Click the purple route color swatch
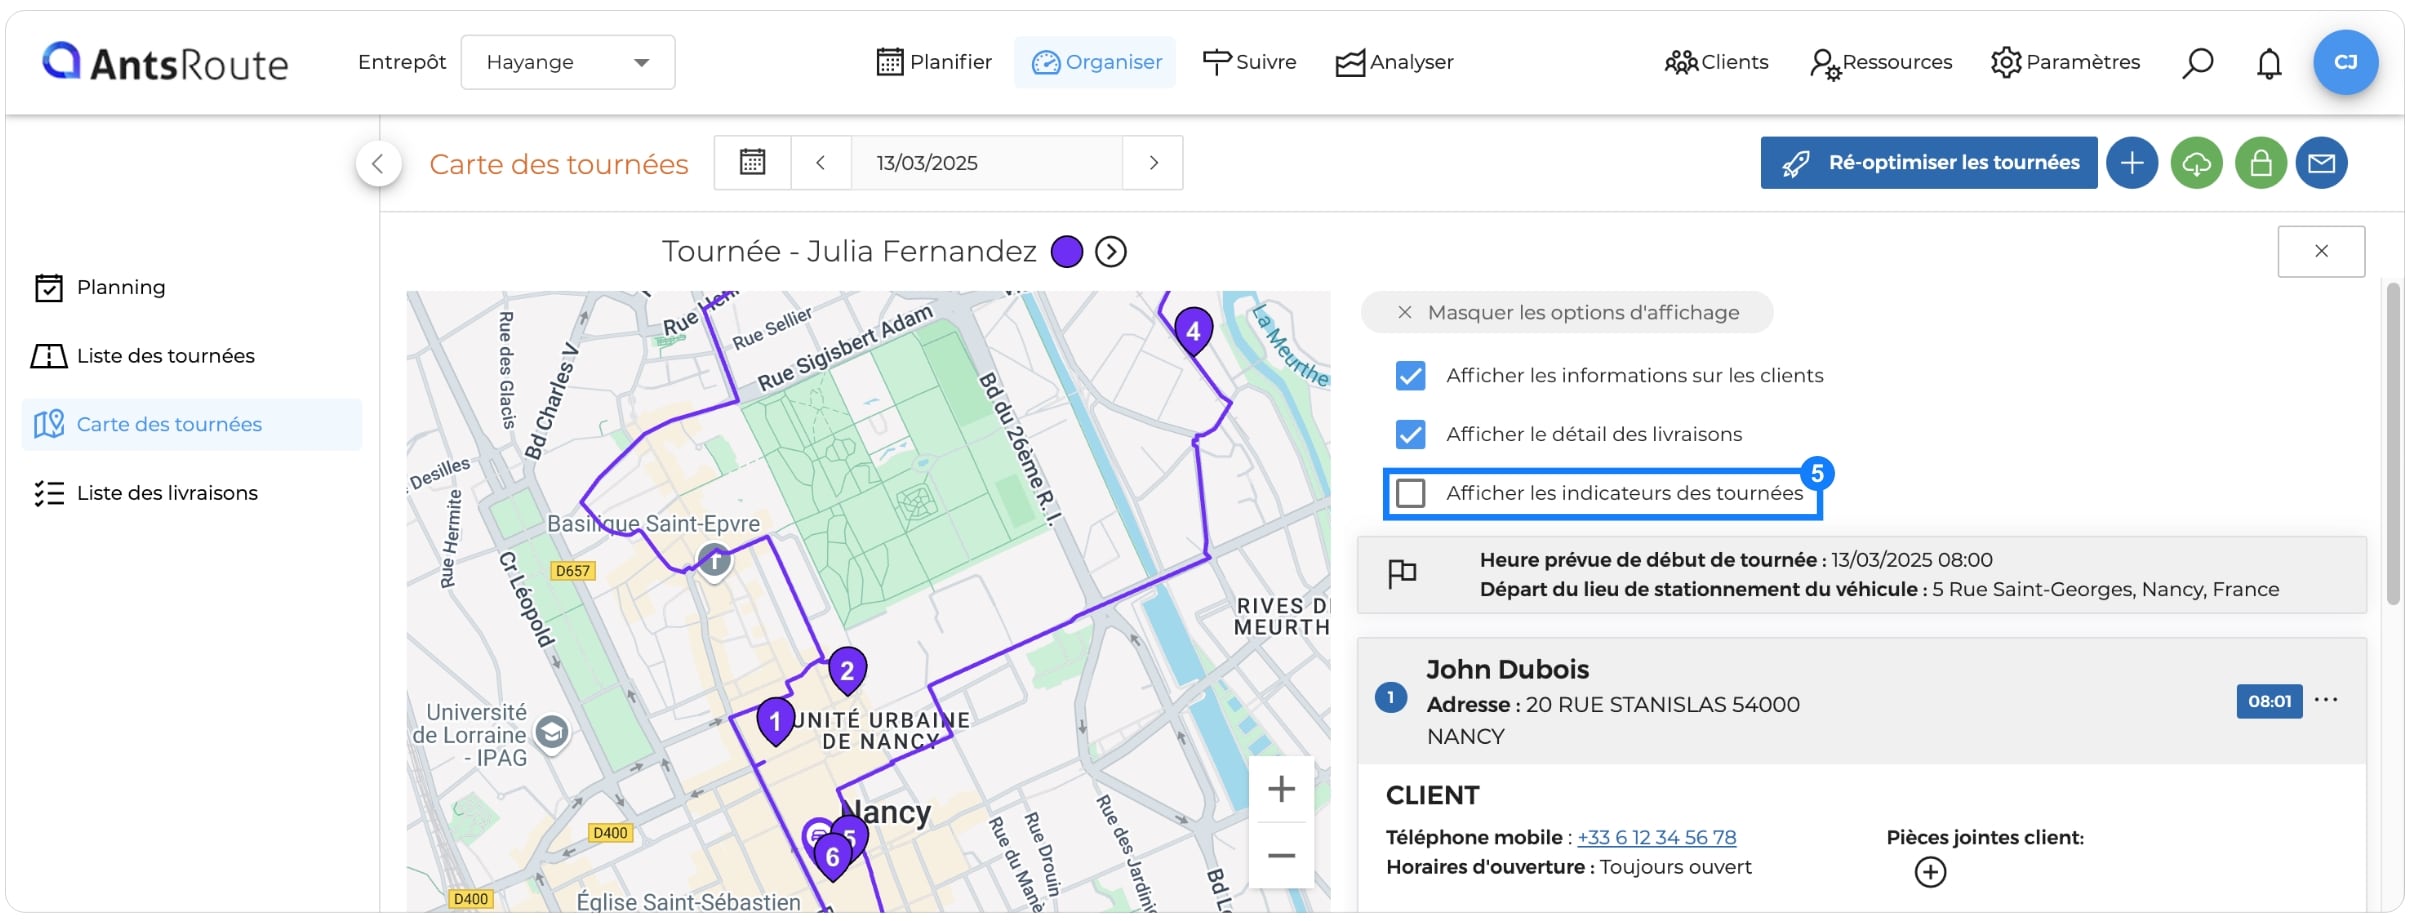The height and width of the screenshot is (921, 2410). [1067, 252]
